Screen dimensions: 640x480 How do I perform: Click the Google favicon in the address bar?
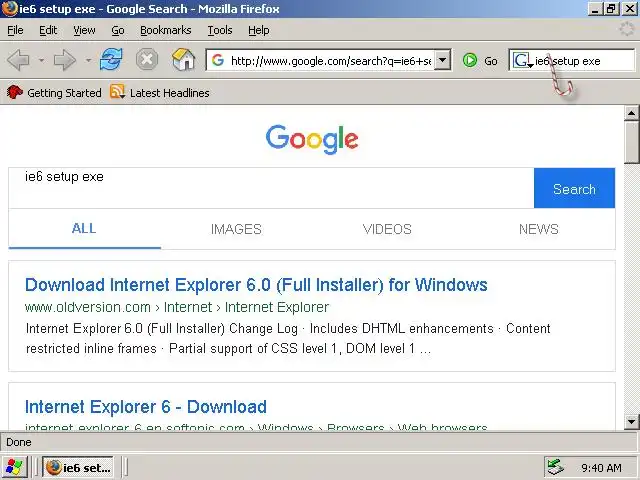tap(218, 60)
